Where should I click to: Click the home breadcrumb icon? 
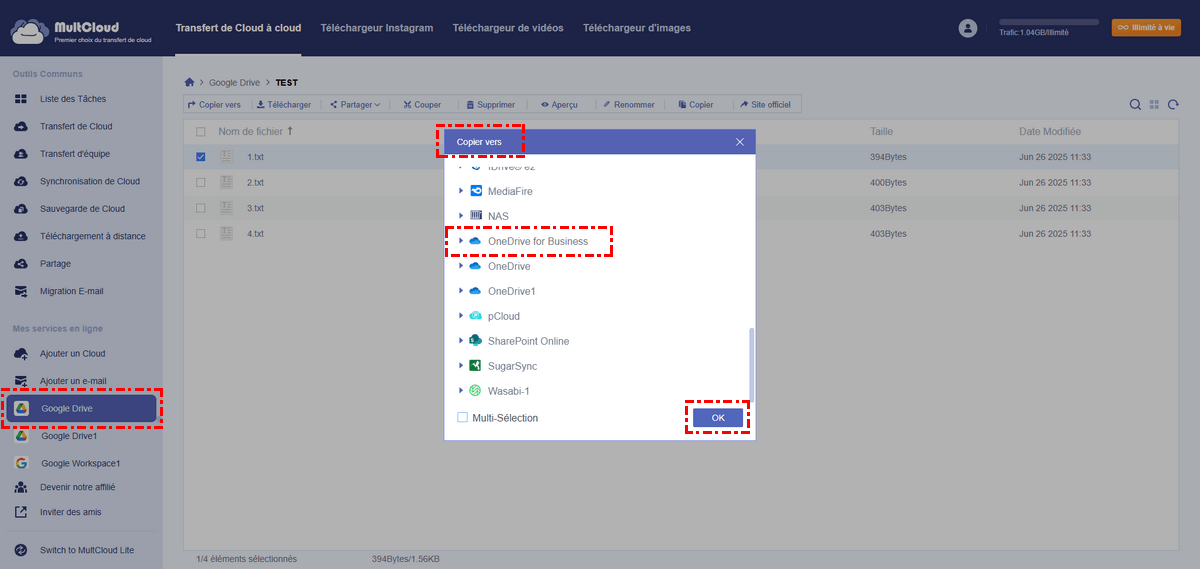190,82
